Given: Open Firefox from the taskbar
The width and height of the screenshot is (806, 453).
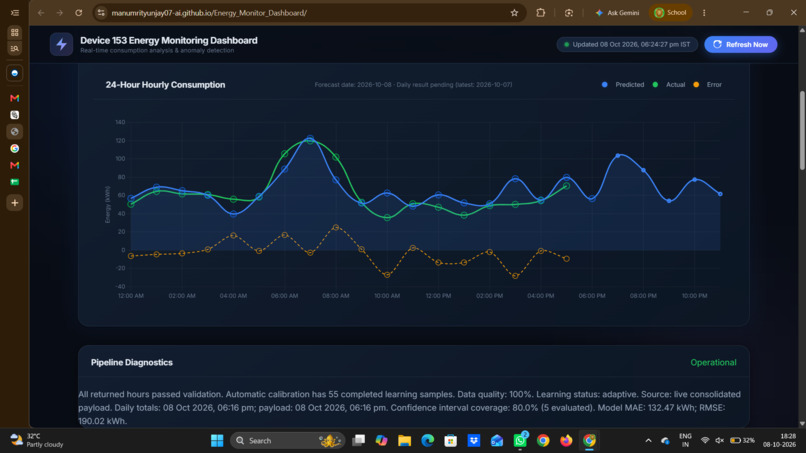Looking at the screenshot, I should (x=566, y=441).
